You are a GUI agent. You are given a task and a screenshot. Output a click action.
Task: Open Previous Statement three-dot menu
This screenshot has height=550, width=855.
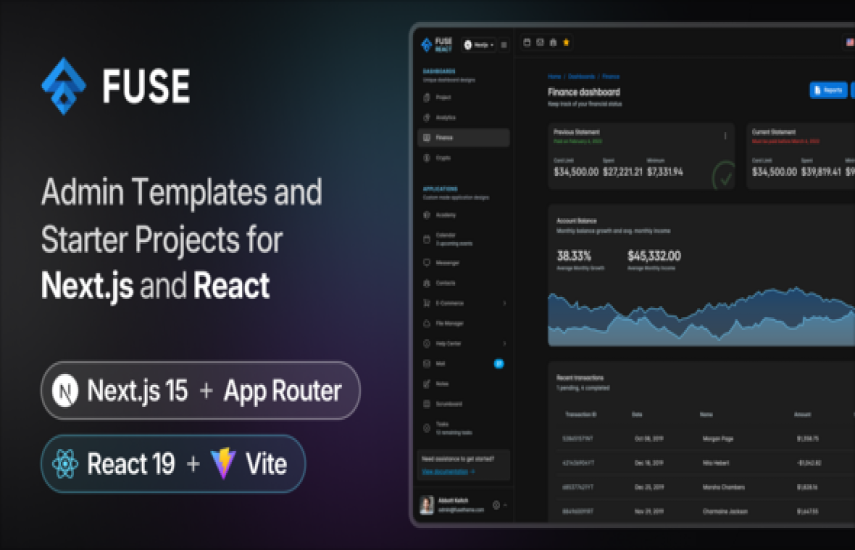coord(725,136)
